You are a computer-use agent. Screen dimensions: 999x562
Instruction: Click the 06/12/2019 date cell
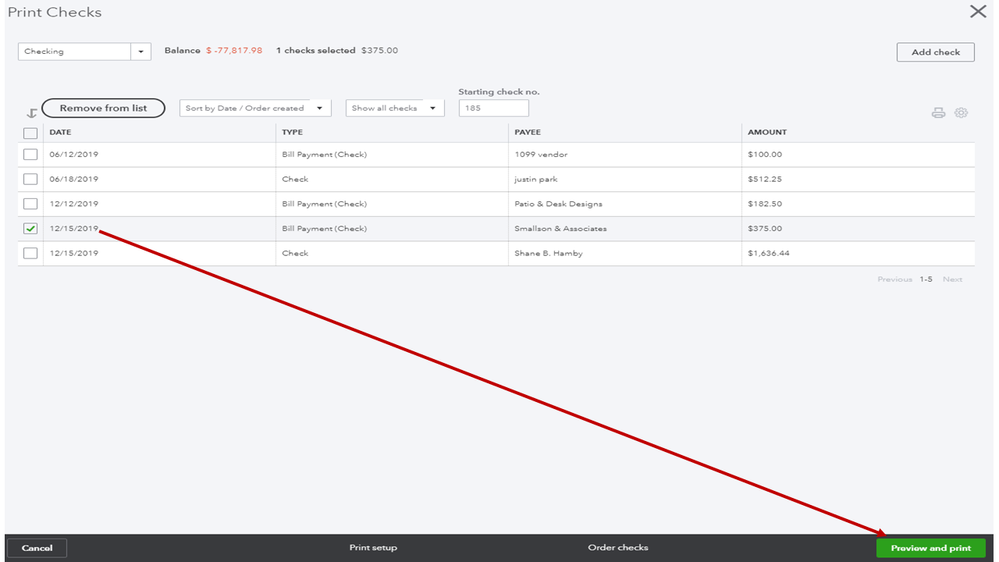[74, 154]
